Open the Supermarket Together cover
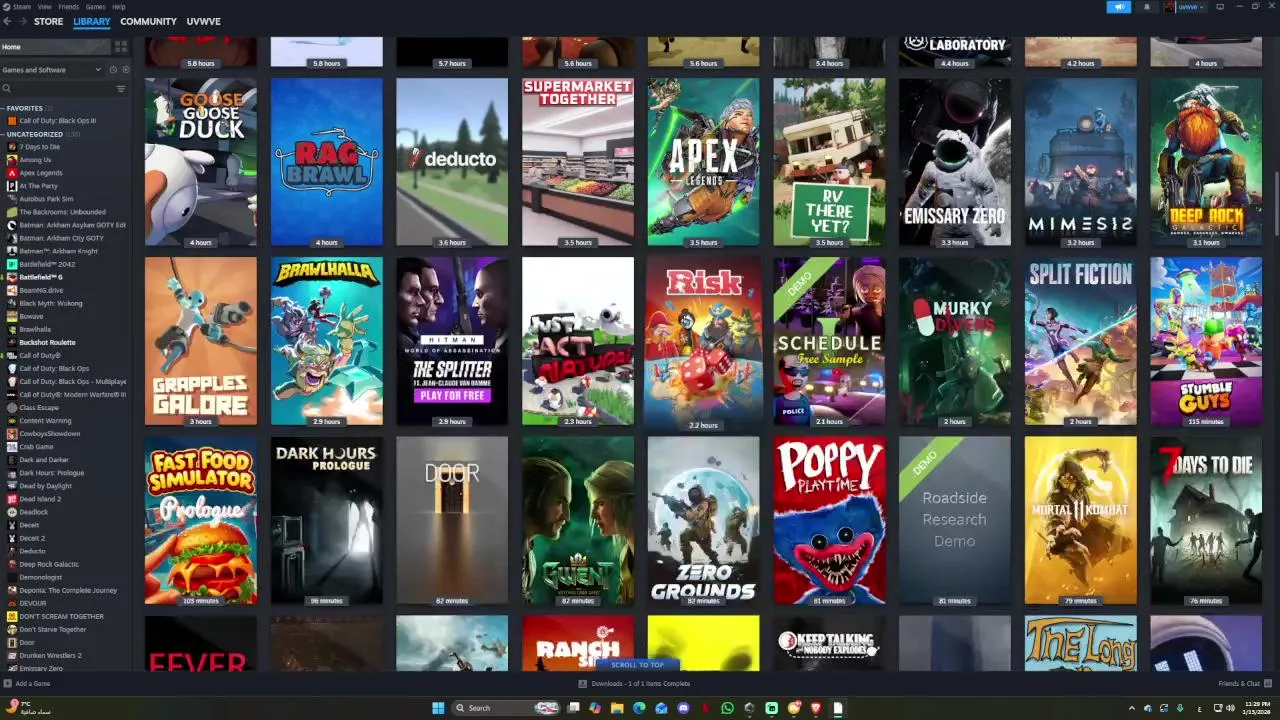 coord(578,162)
